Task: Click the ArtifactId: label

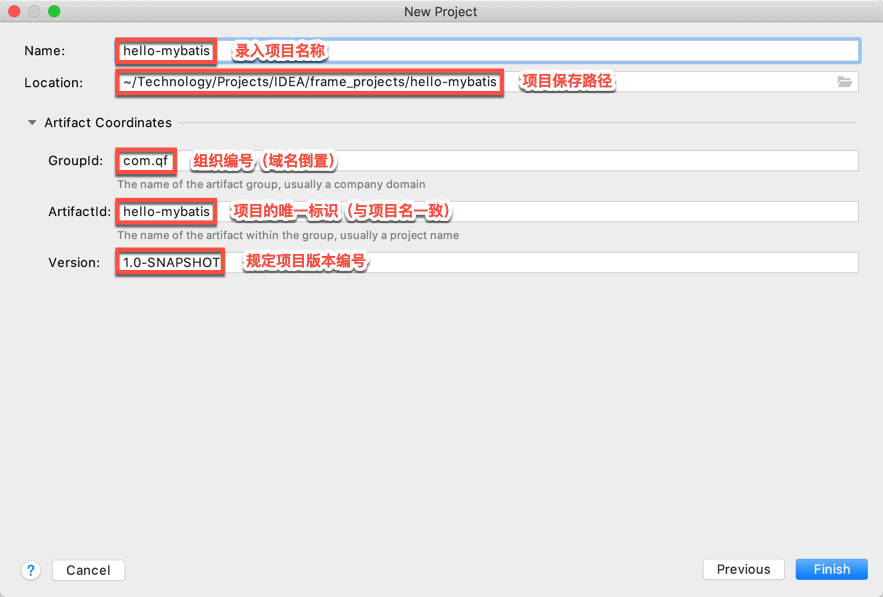Action: [x=79, y=211]
